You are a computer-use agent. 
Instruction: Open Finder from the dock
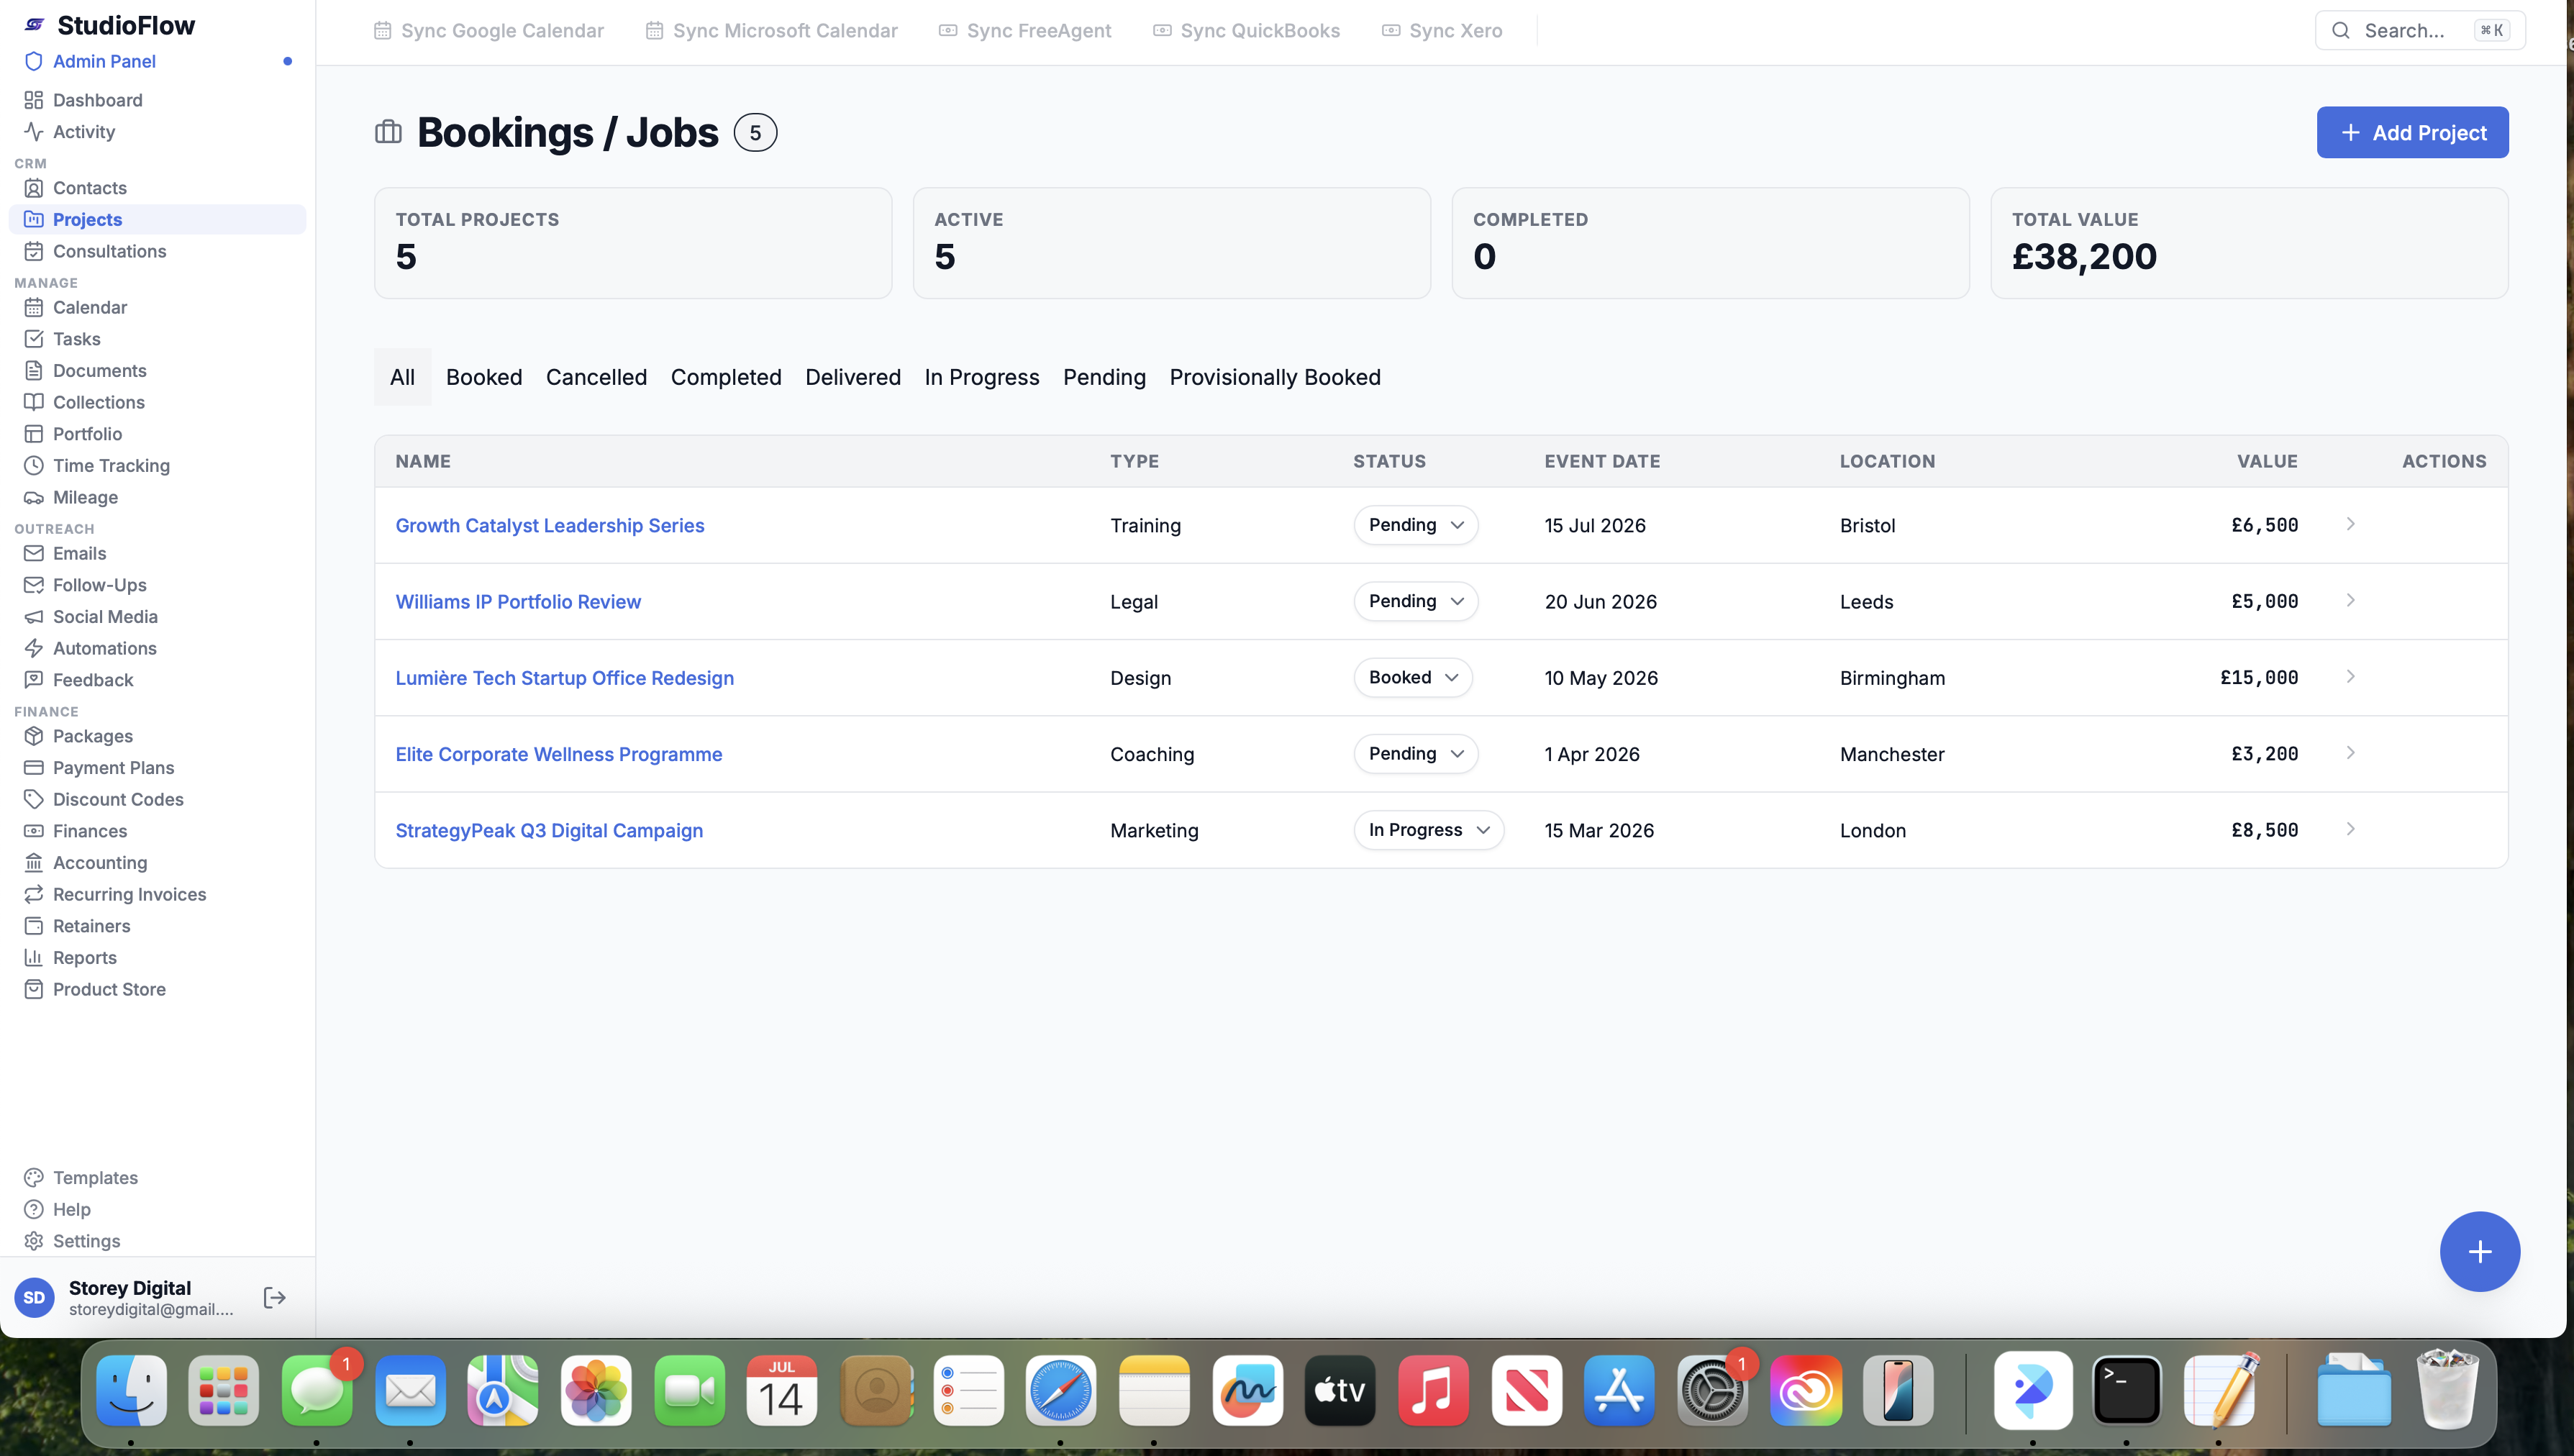(x=131, y=1391)
